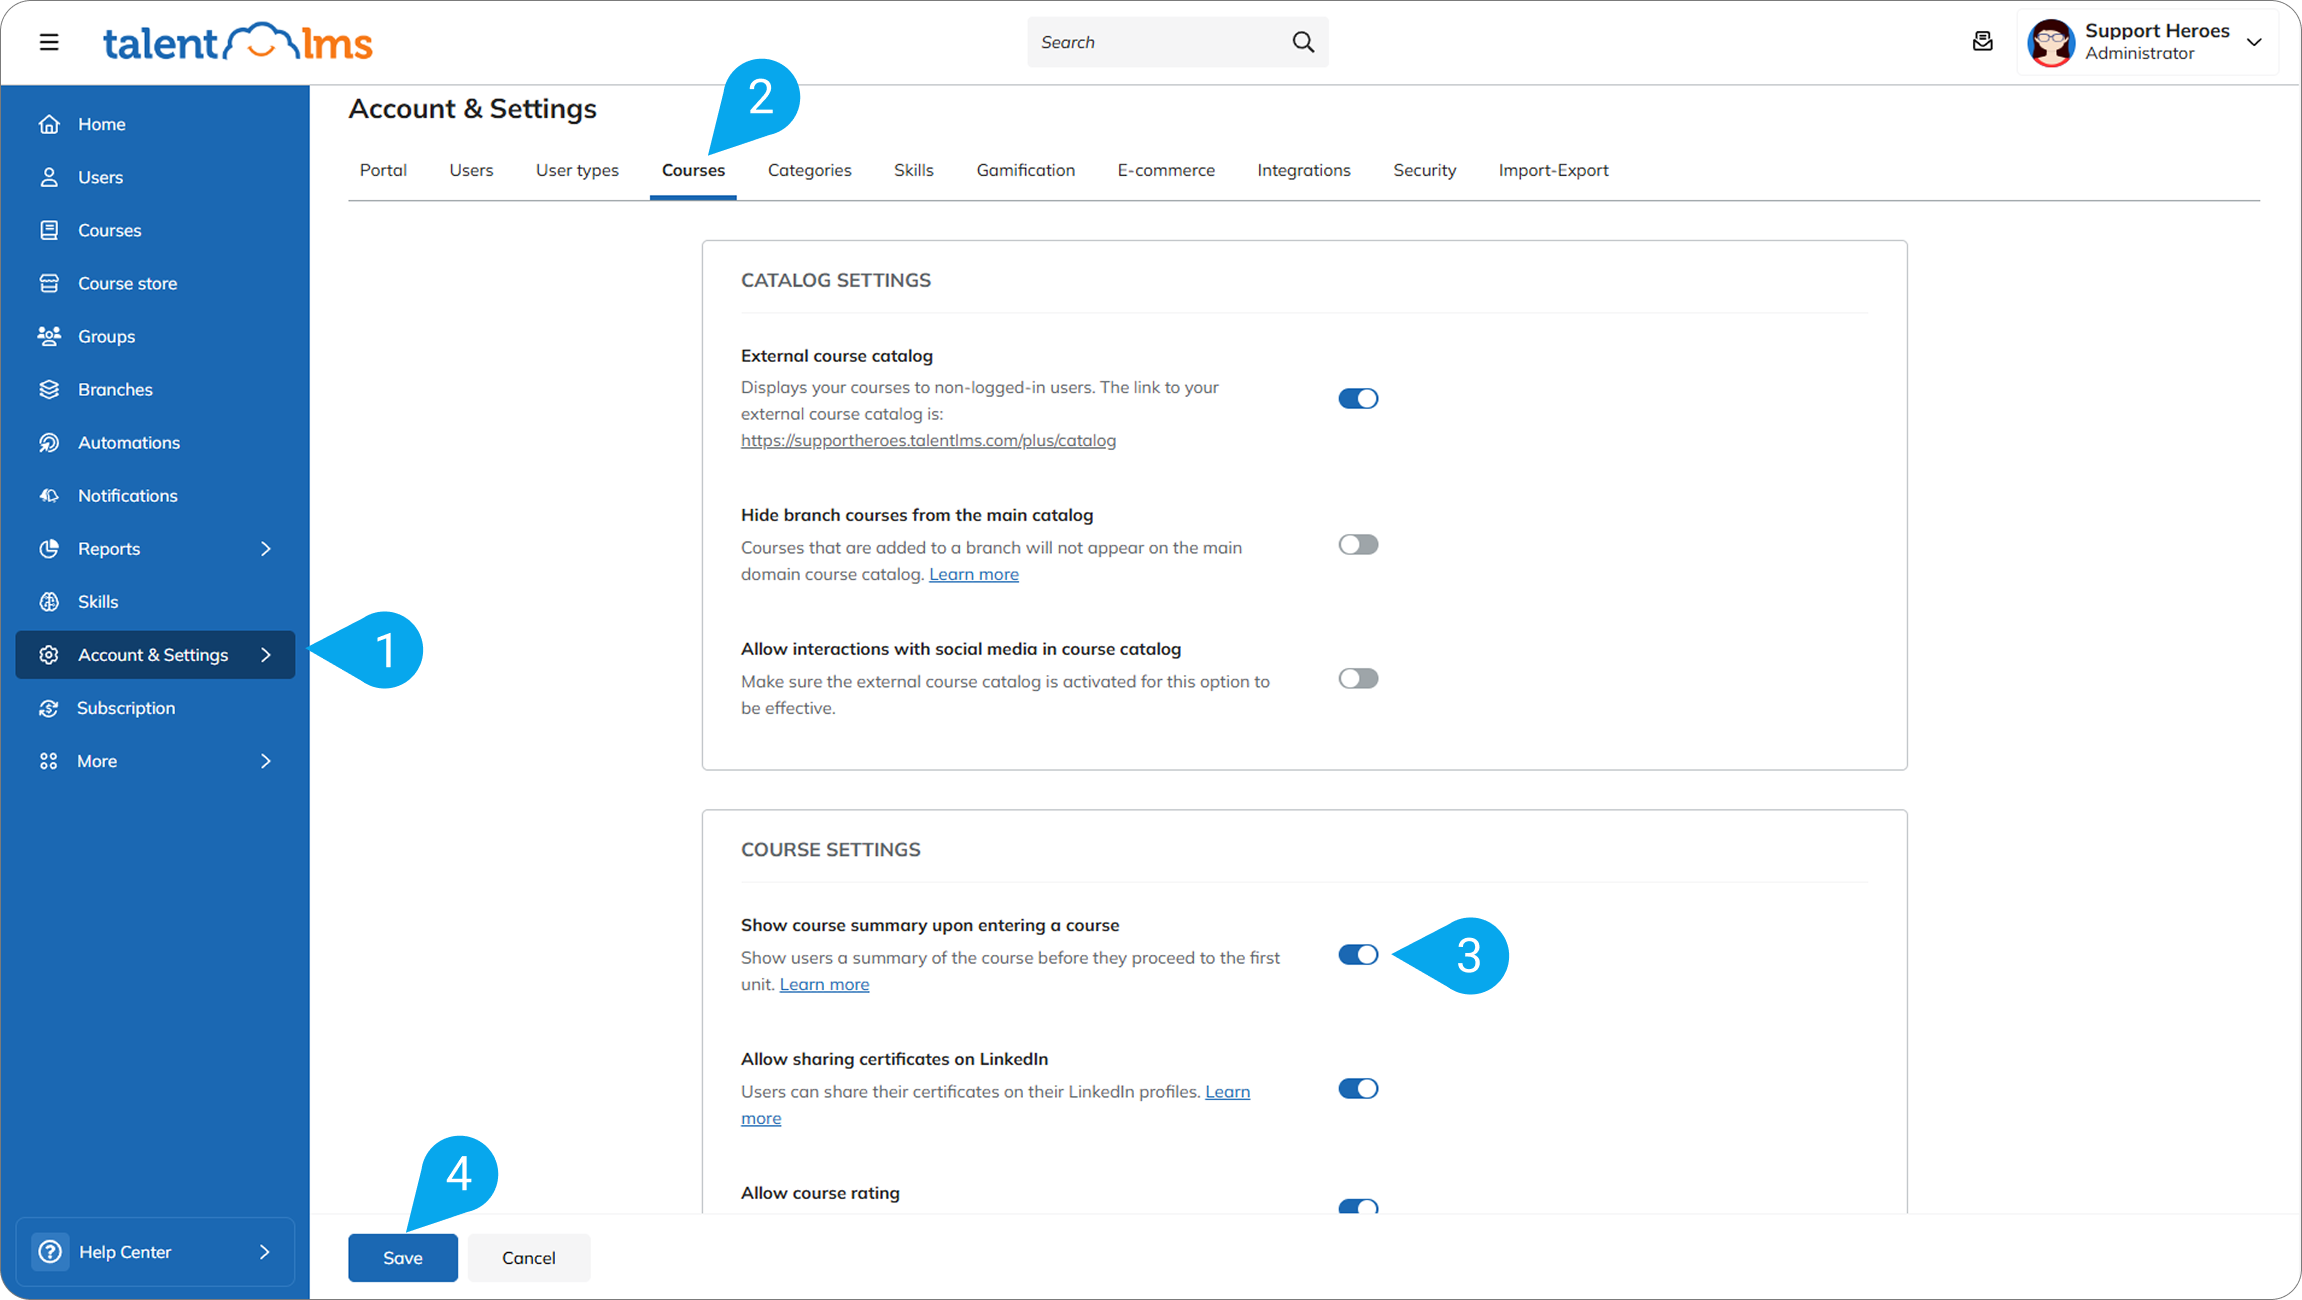The image size is (2302, 1300).
Task: Click the Branches layers icon
Action: pyautogui.click(x=49, y=389)
